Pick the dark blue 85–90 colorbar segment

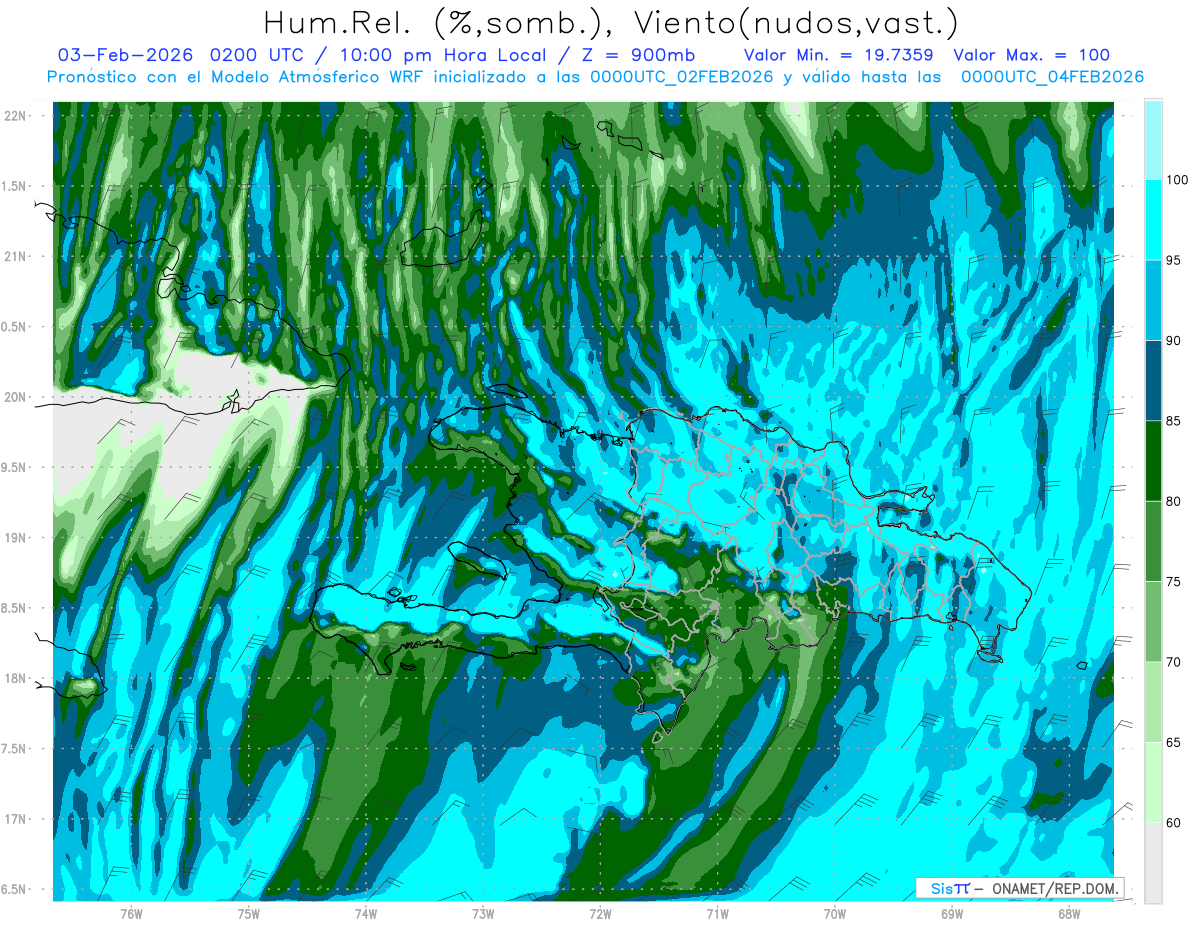click(x=1153, y=381)
